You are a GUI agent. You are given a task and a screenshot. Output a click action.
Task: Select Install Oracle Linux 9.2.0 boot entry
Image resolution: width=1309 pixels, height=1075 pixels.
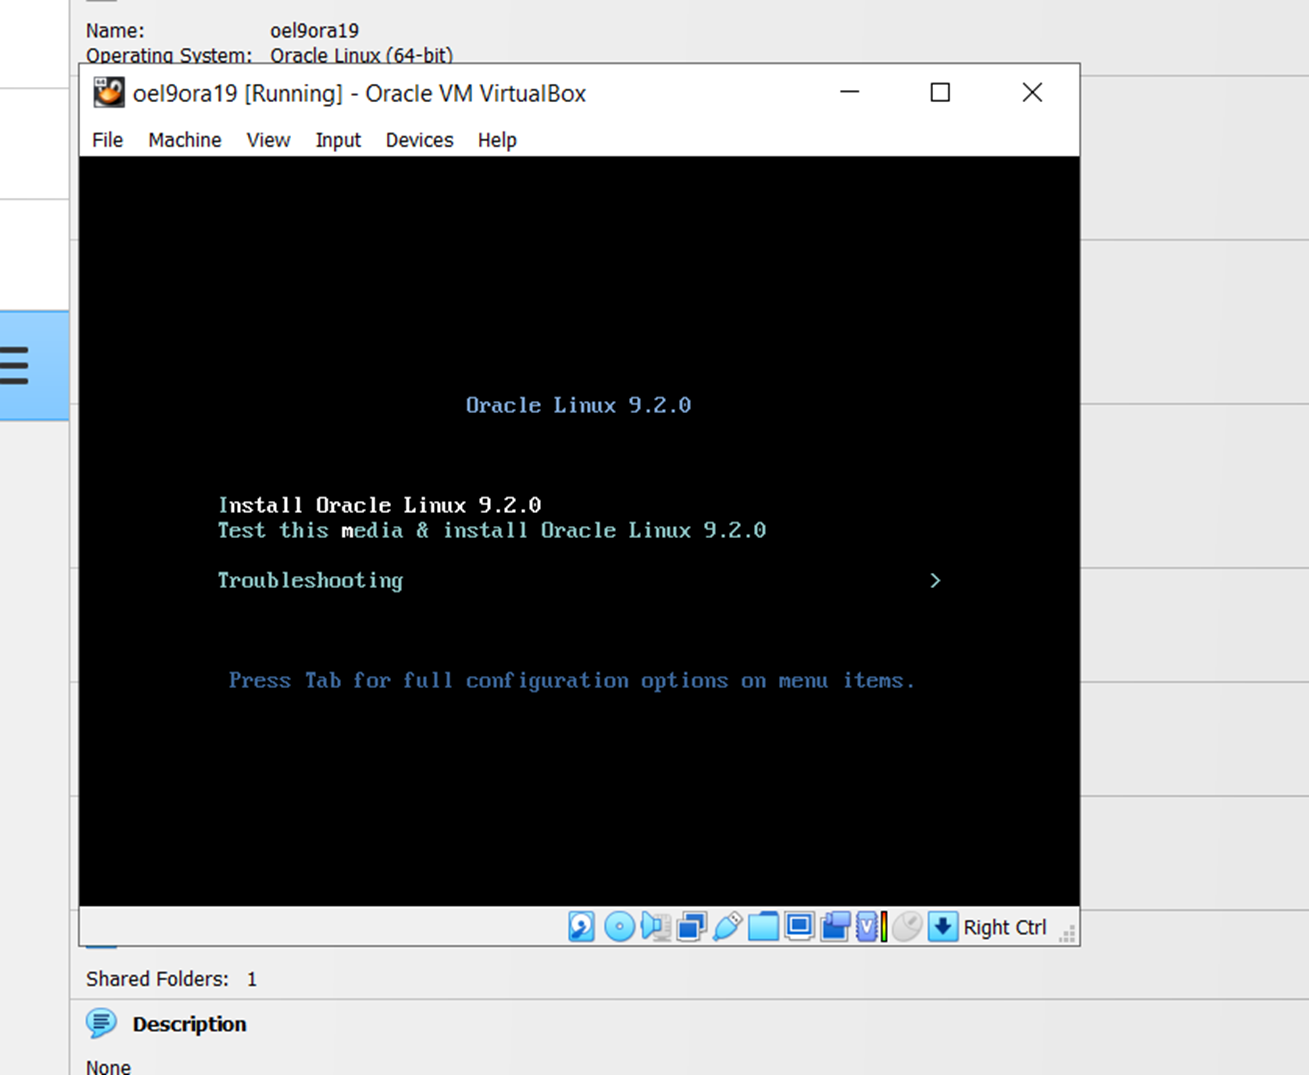coord(380,505)
